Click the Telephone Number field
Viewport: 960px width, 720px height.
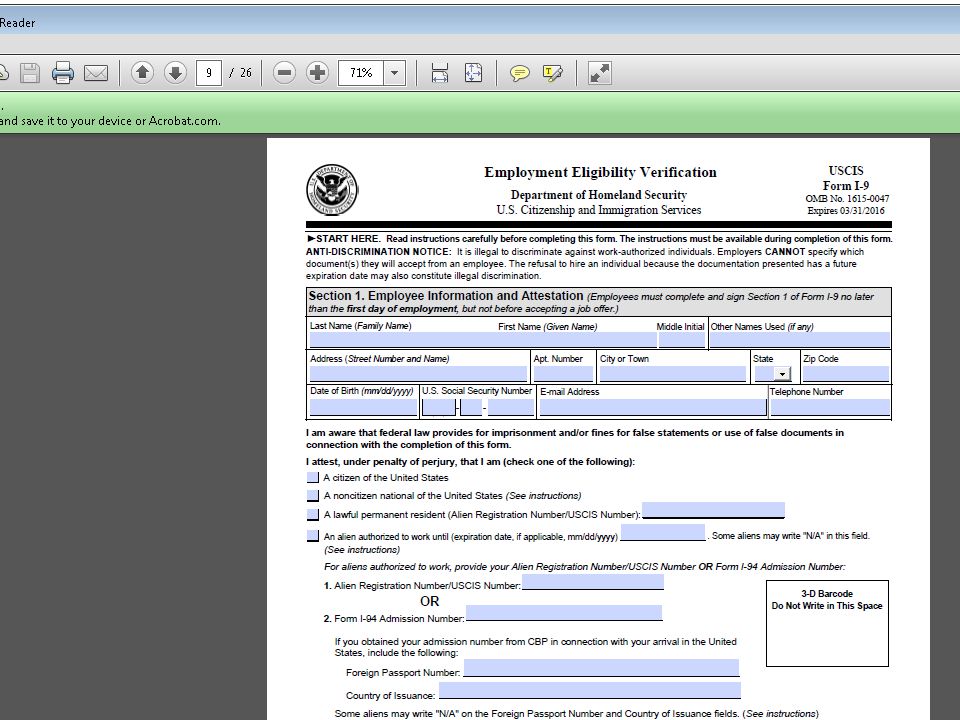click(x=830, y=407)
